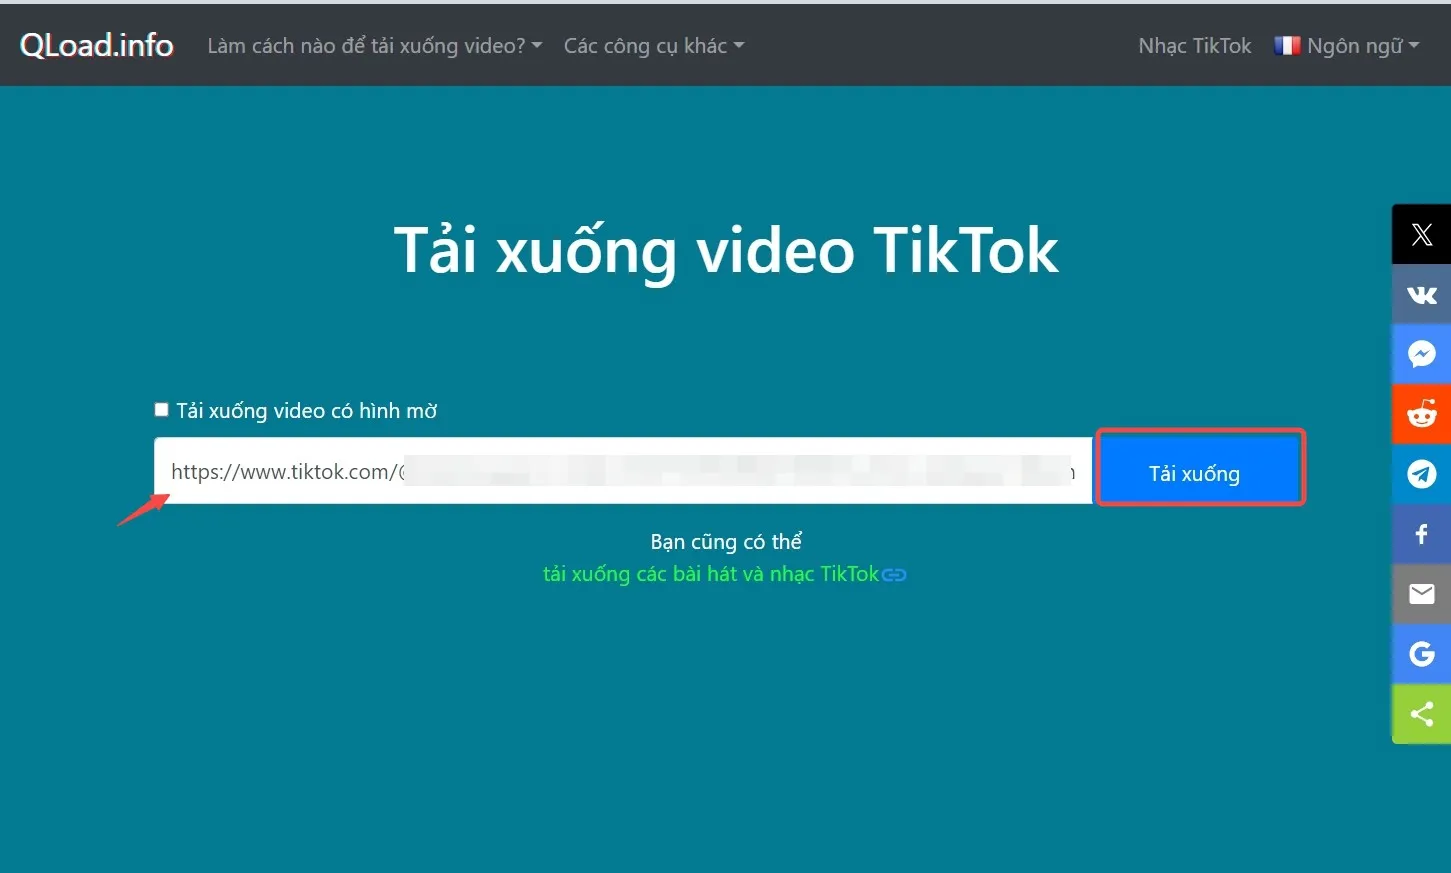The image size is (1451, 873).
Task: Go to the 'Nhạc TikTok' menu item
Action: 1195,46
